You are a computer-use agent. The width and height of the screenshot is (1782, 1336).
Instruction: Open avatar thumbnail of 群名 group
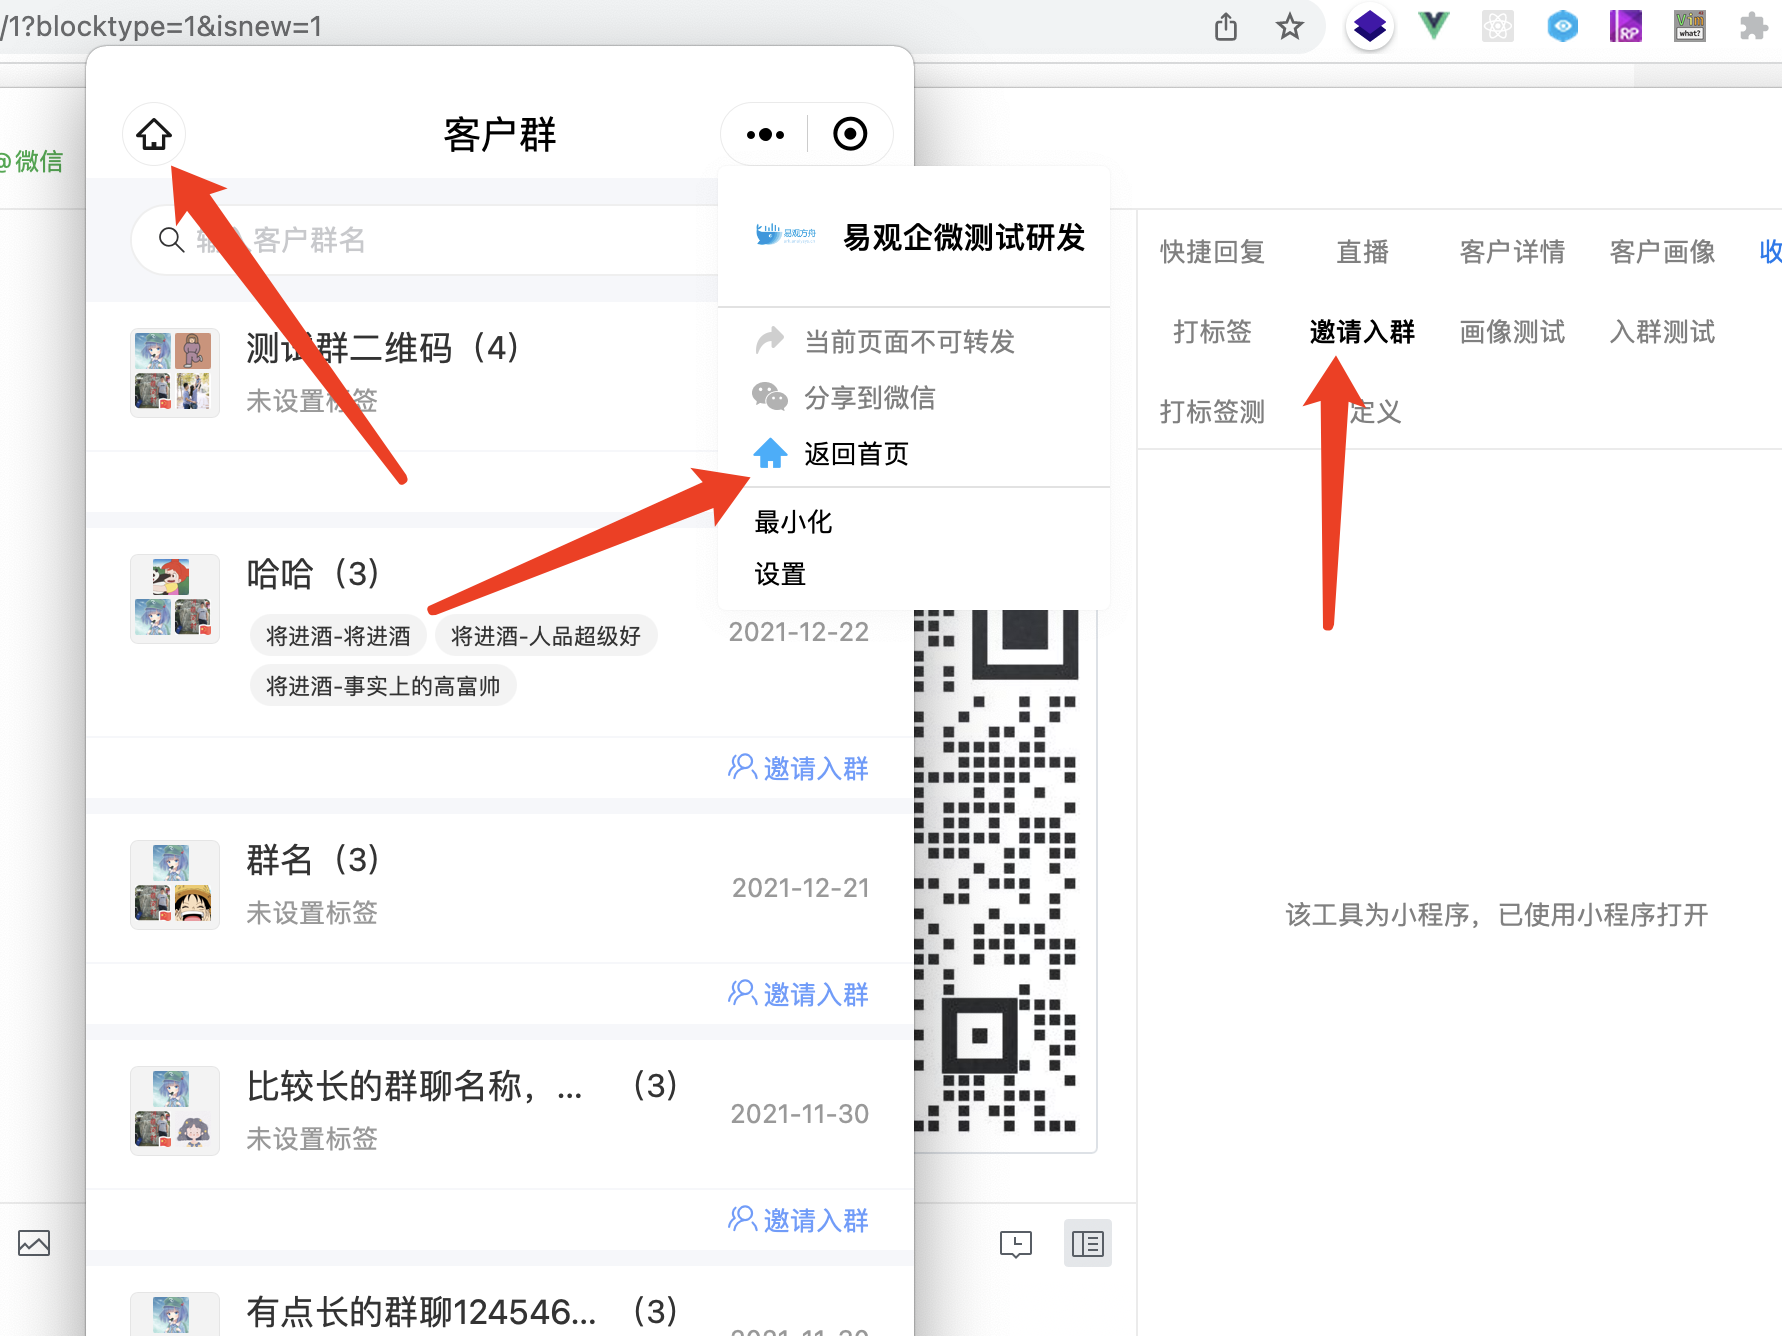[x=174, y=884]
